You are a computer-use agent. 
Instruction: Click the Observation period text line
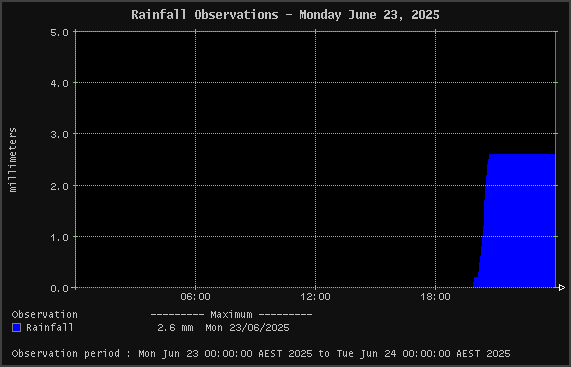point(261,354)
